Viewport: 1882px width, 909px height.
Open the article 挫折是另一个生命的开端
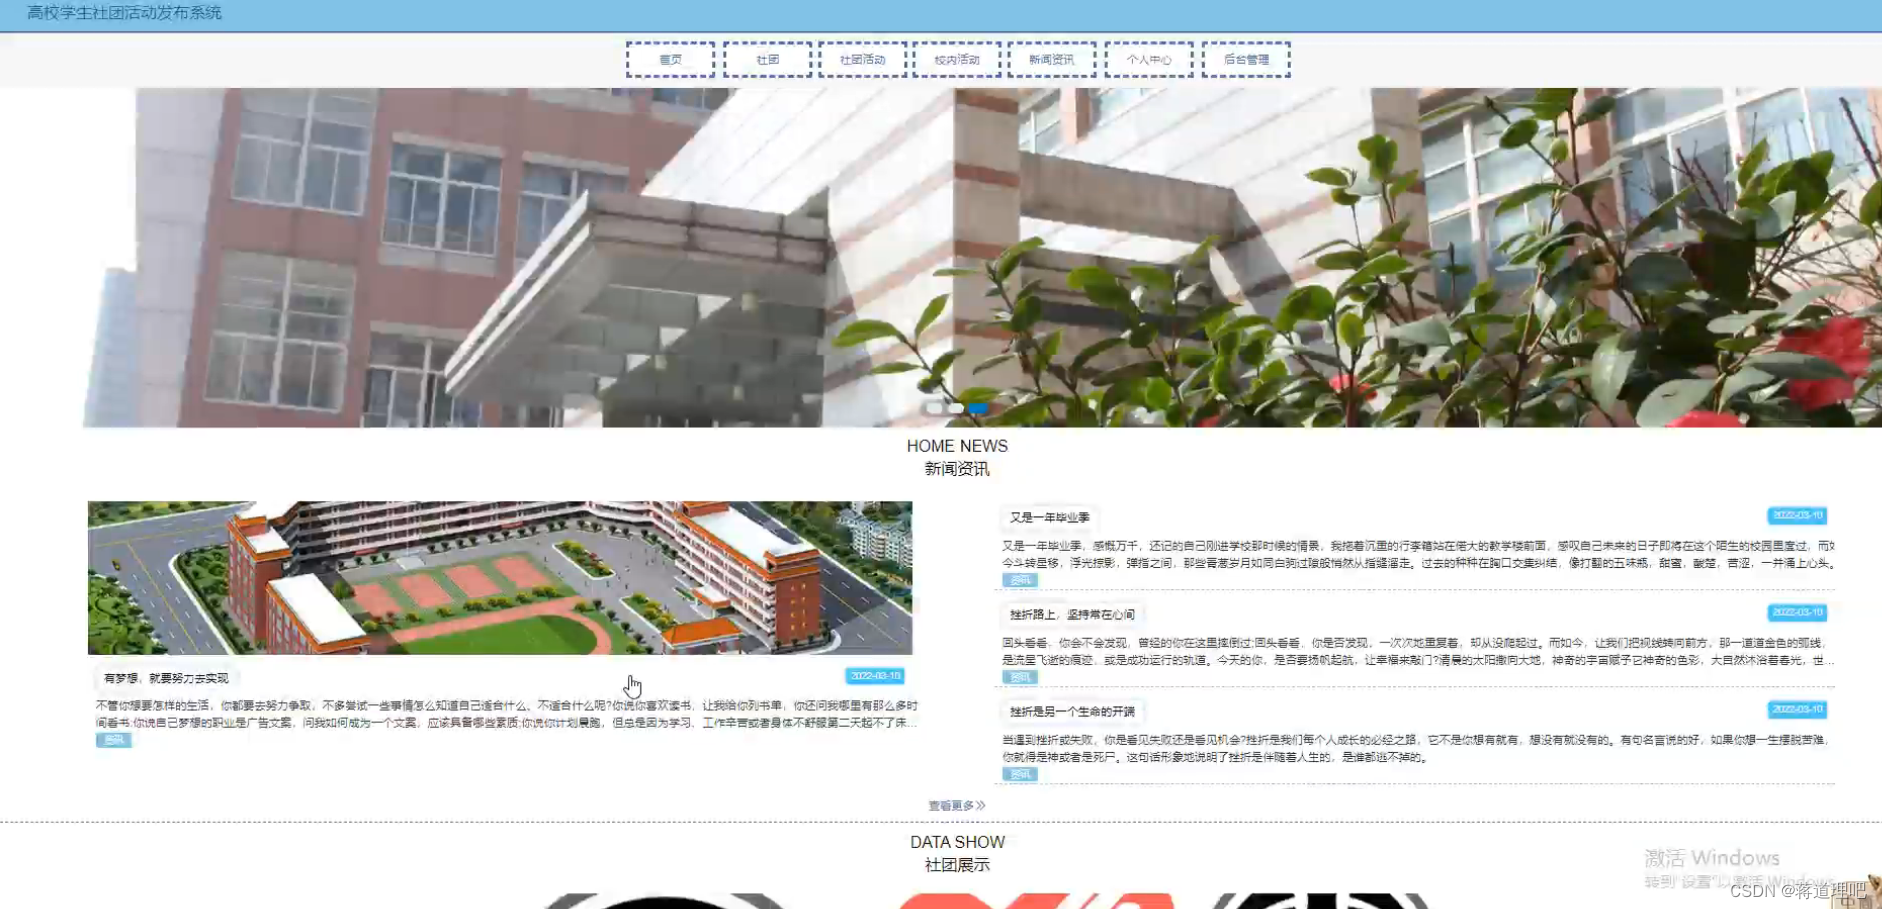(1073, 712)
